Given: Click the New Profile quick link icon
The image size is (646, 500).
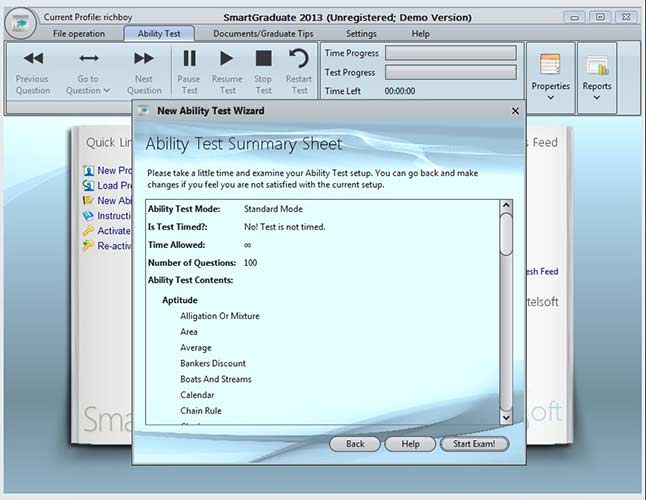Looking at the screenshot, I should 89,170.
